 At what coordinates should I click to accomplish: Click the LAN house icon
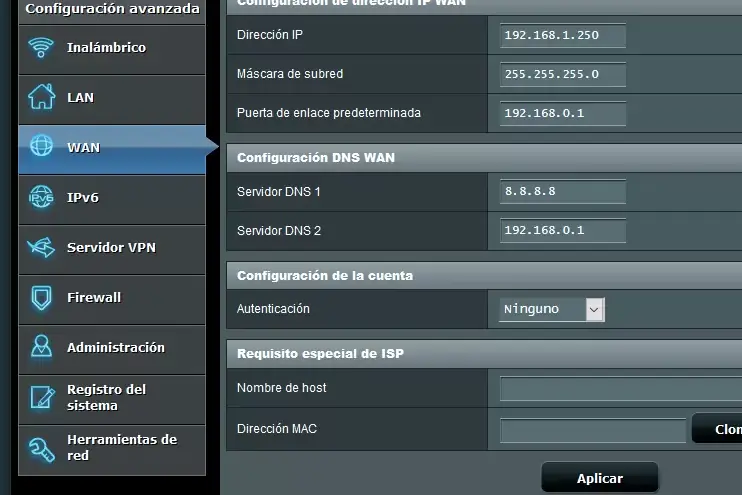[x=42, y=97]
